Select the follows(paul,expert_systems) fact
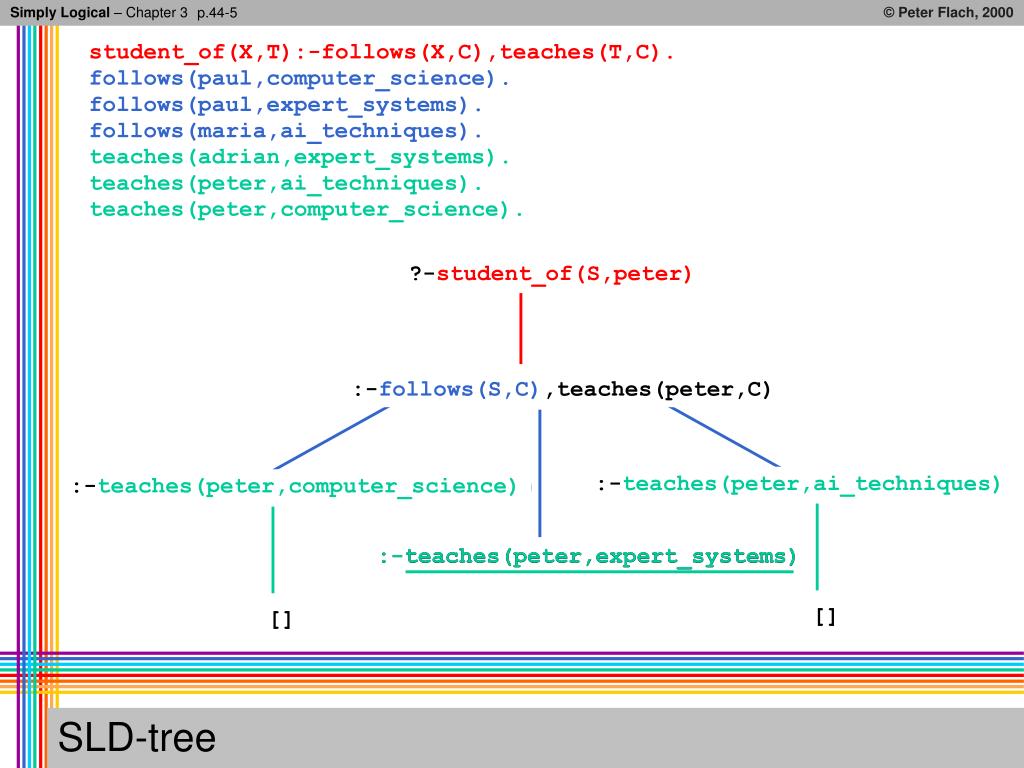Screen dimensions: 1024x768 [286, 104]
